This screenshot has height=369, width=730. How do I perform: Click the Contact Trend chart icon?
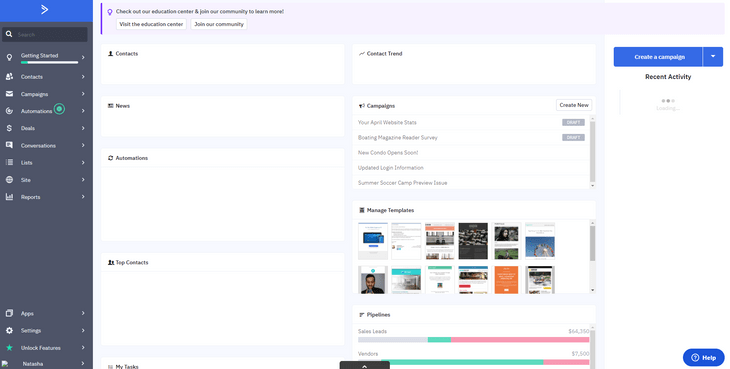pos(362,54)
